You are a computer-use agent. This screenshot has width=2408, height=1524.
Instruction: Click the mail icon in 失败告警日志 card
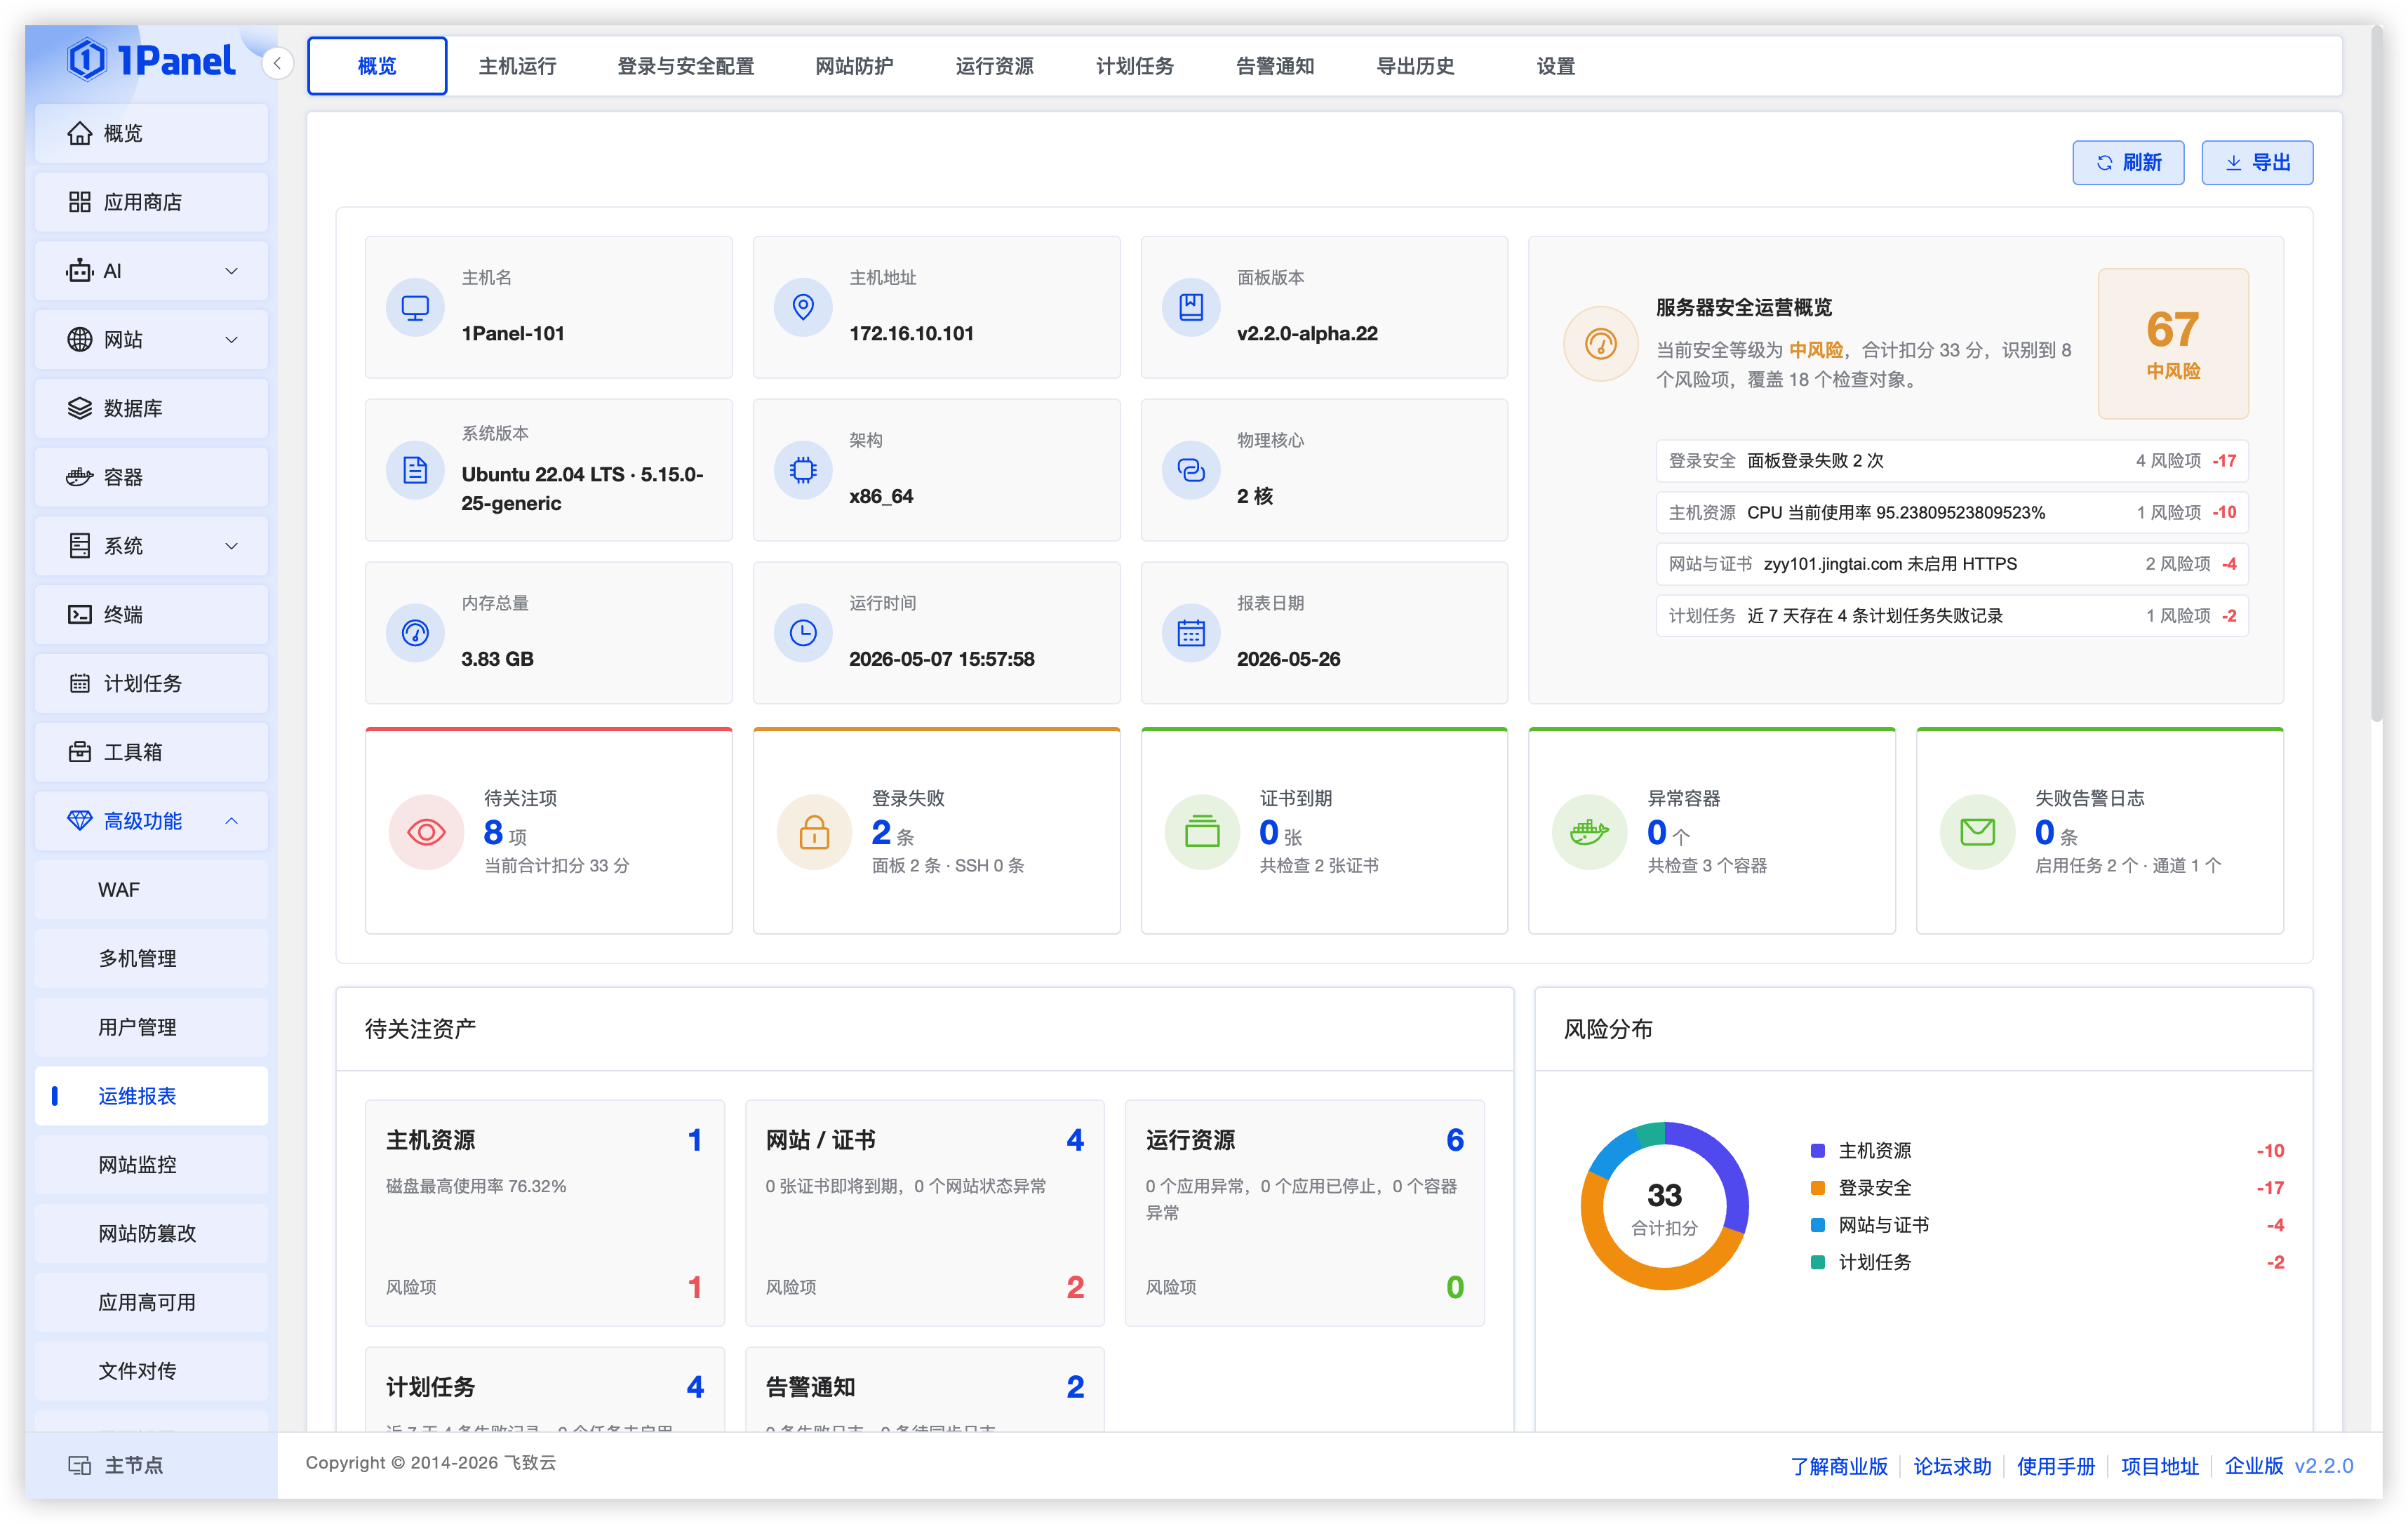(1978, 832)
